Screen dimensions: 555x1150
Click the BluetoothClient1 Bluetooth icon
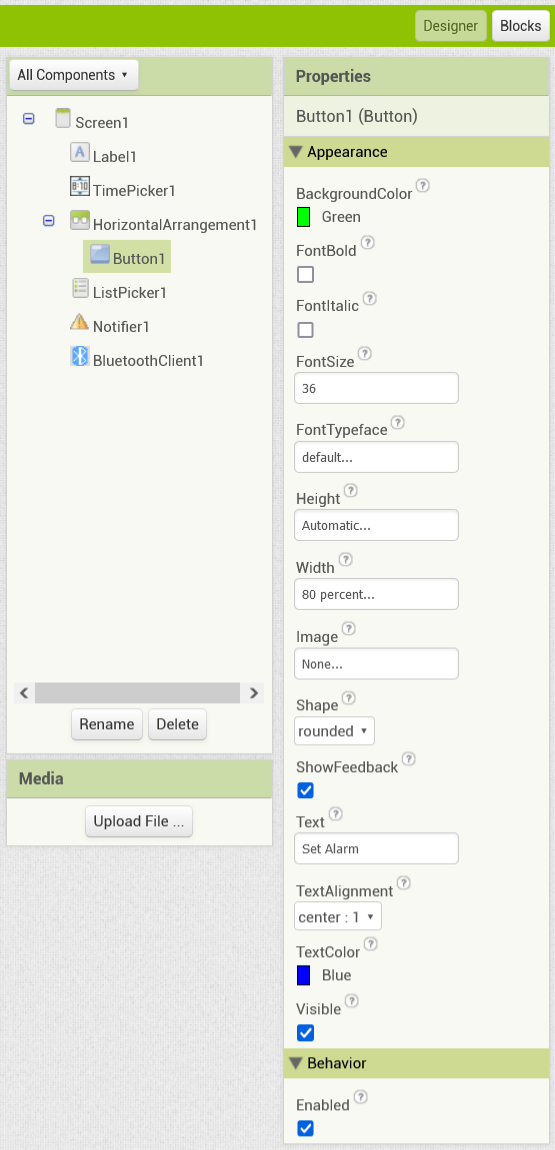pos(79,356)
